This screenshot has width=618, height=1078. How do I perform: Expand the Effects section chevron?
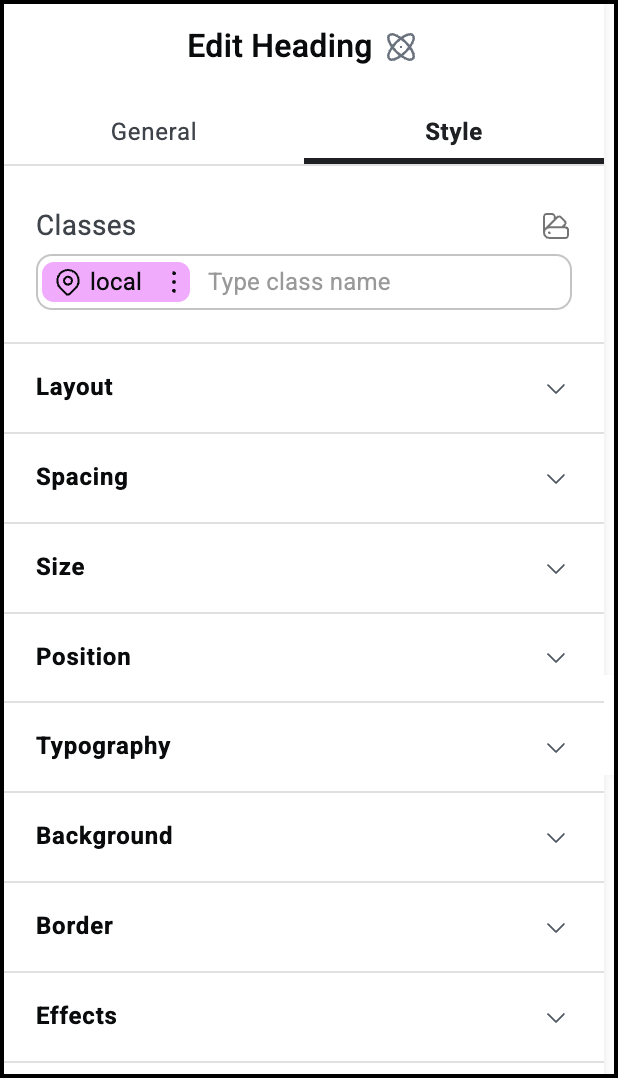click(556, 1017)
